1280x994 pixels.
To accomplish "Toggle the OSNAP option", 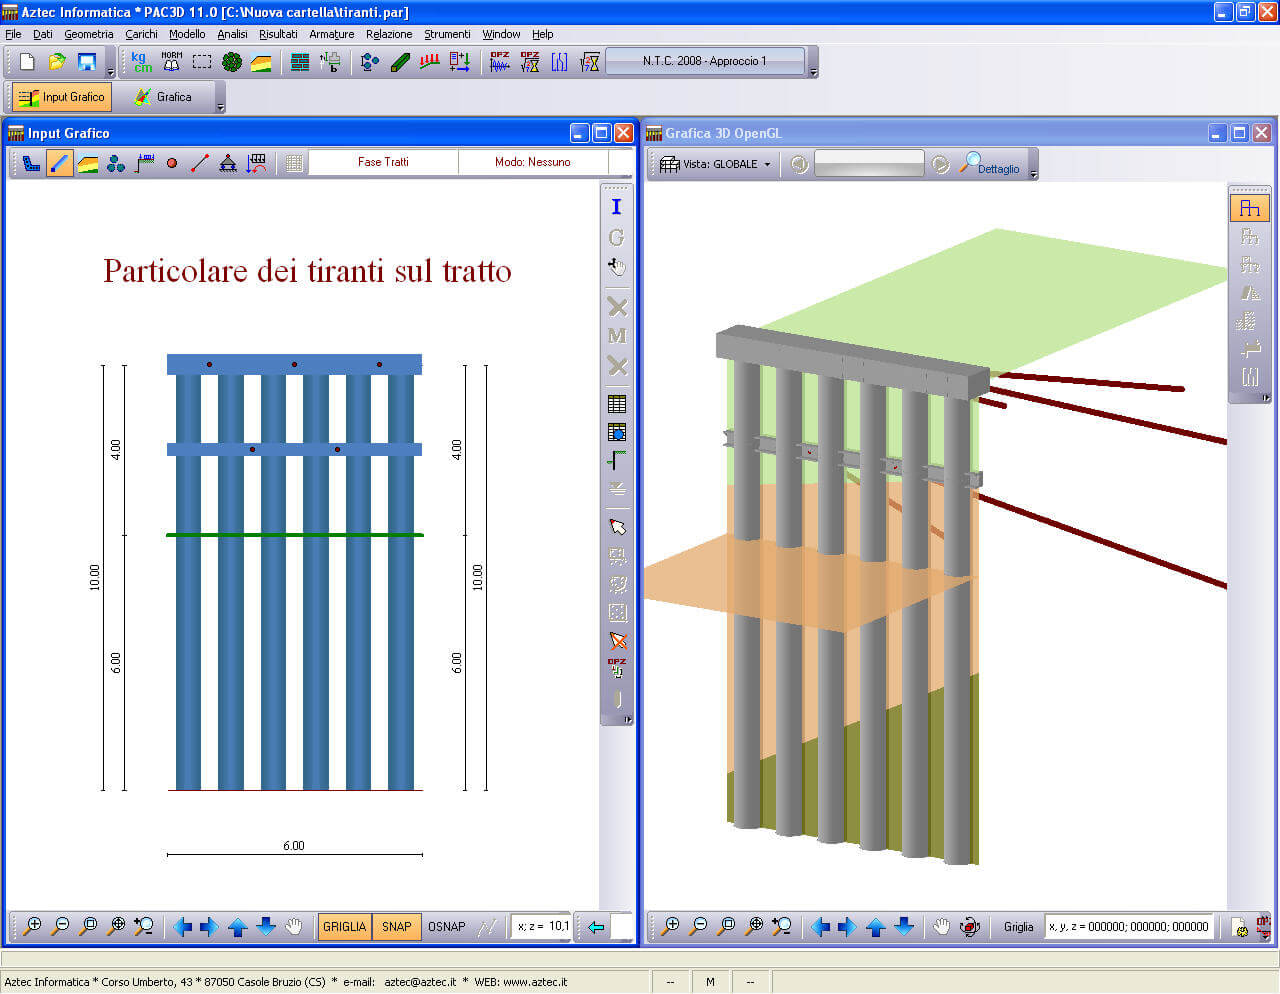I will [x=446, y=927].
